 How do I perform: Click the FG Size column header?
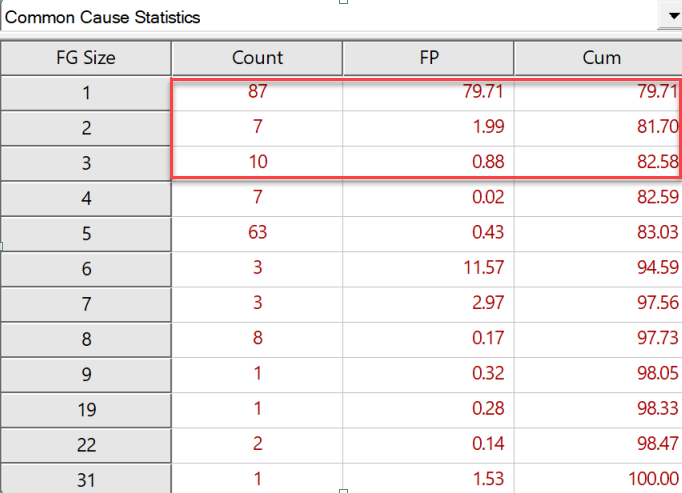pyautogui.click(x=86, y=58)
